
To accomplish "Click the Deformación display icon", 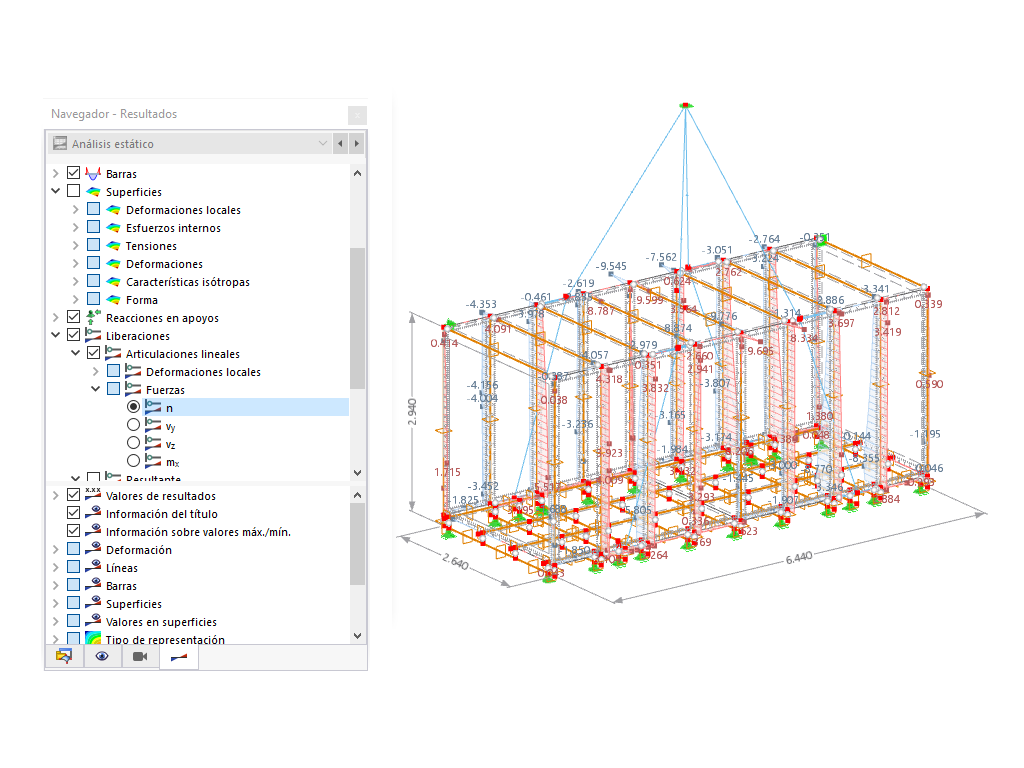I will (93, 549).
